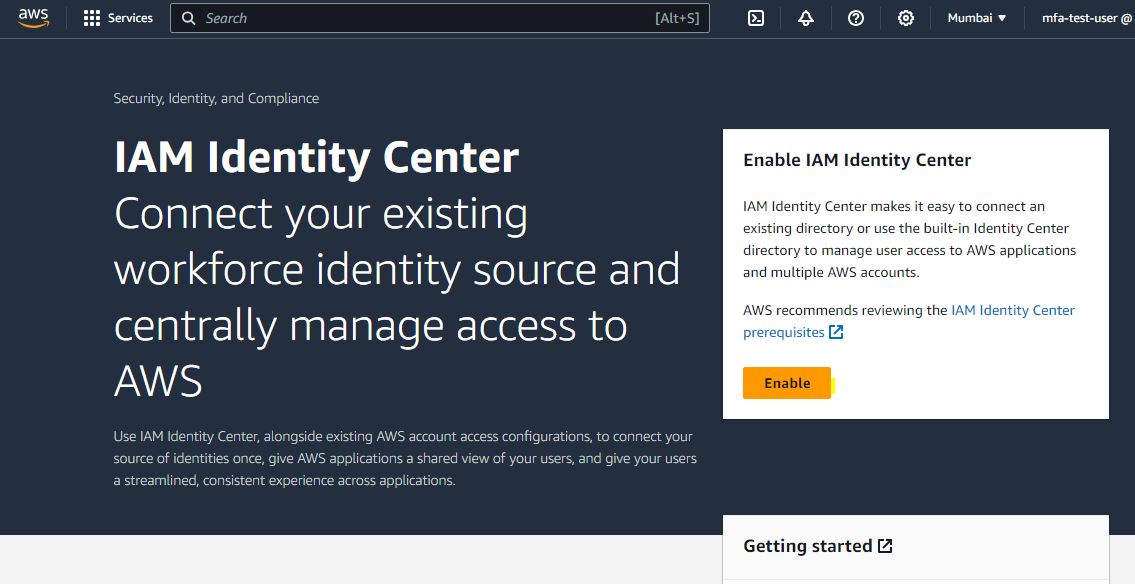Click the AWS logo to go home
Image resolution: width=1135 pixels, height=584 pixels.
point(33,18)
